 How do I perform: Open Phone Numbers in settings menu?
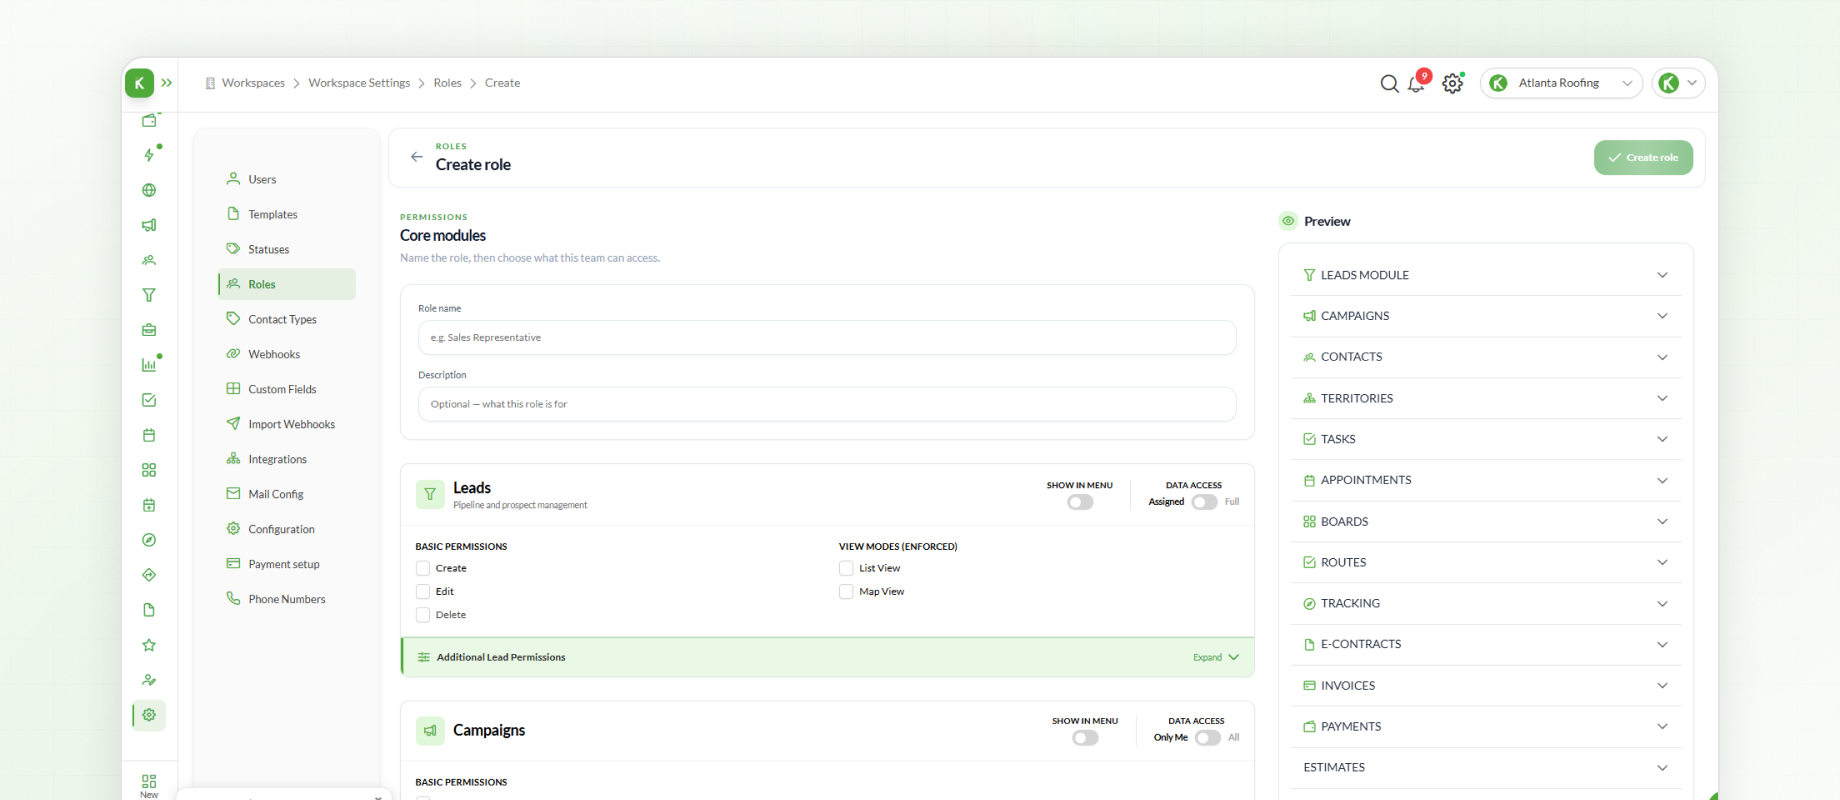(x=287, y=599)
